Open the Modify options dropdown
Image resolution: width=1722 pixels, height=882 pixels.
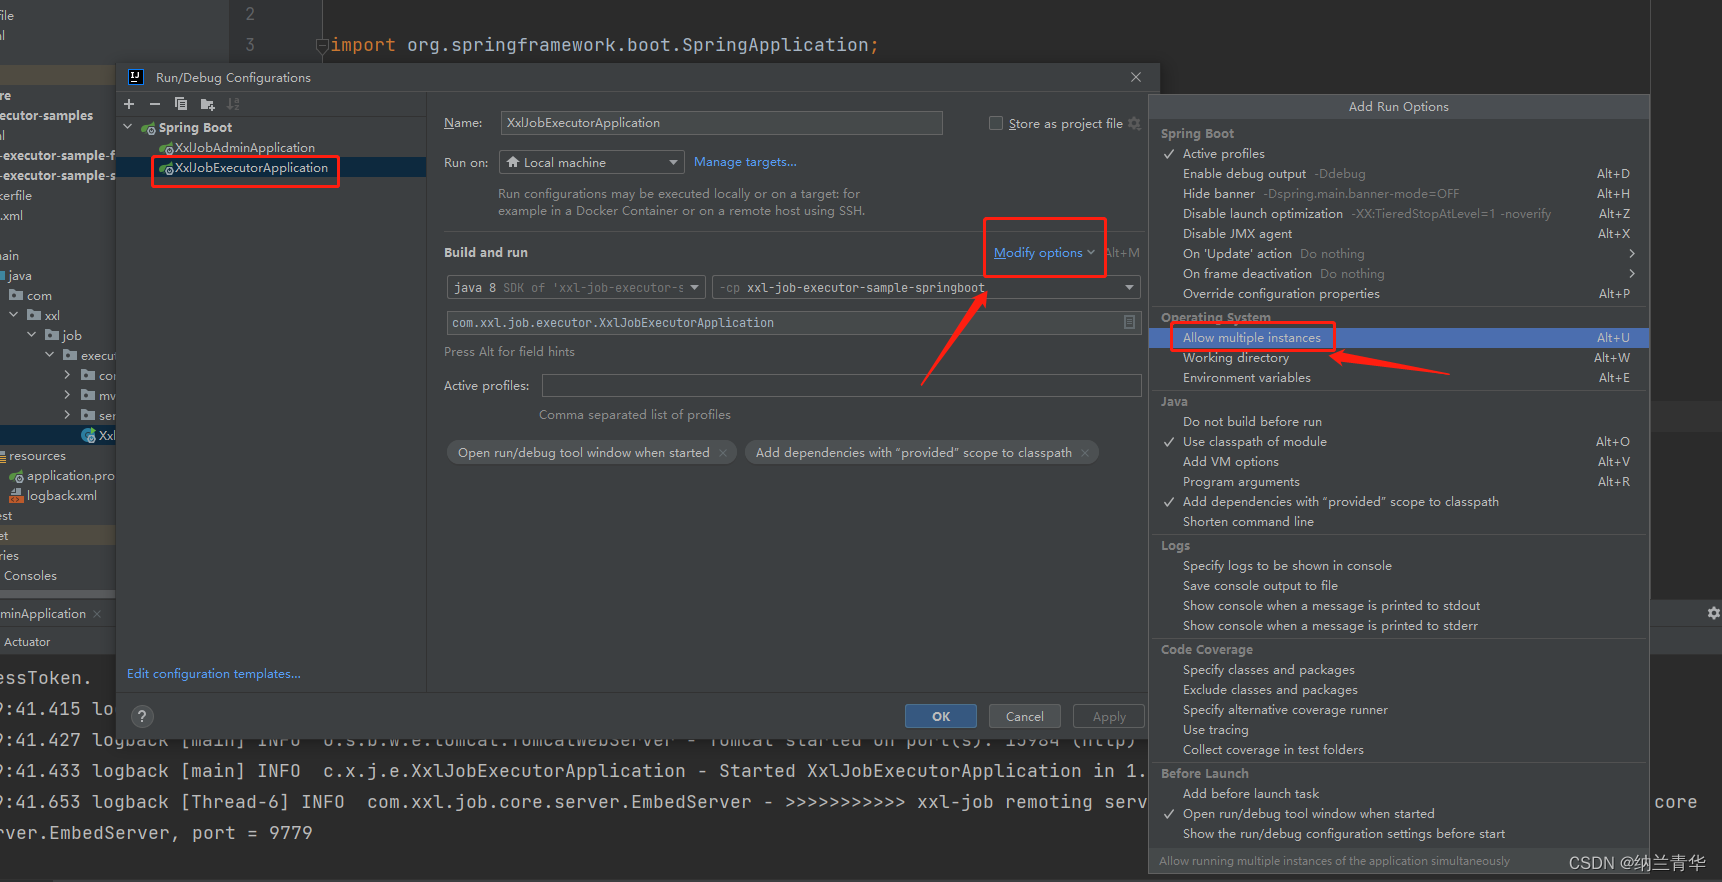[x=1044, y=253]
